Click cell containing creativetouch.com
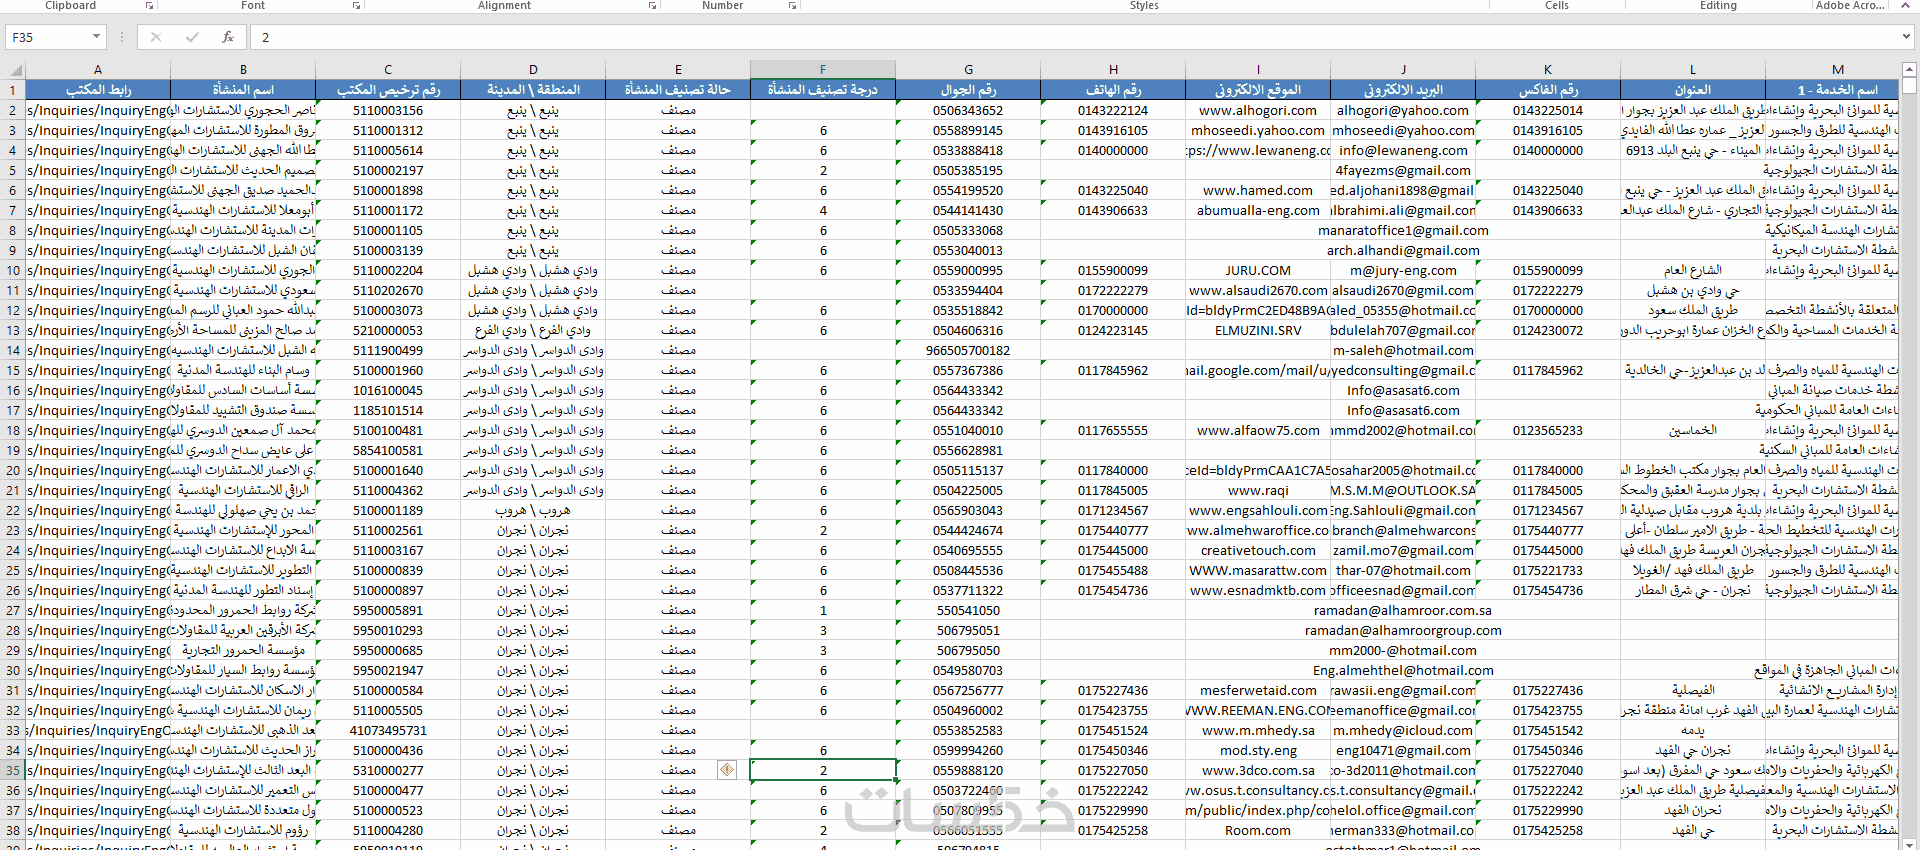Screen dimensions: 1920x850 1258,550
